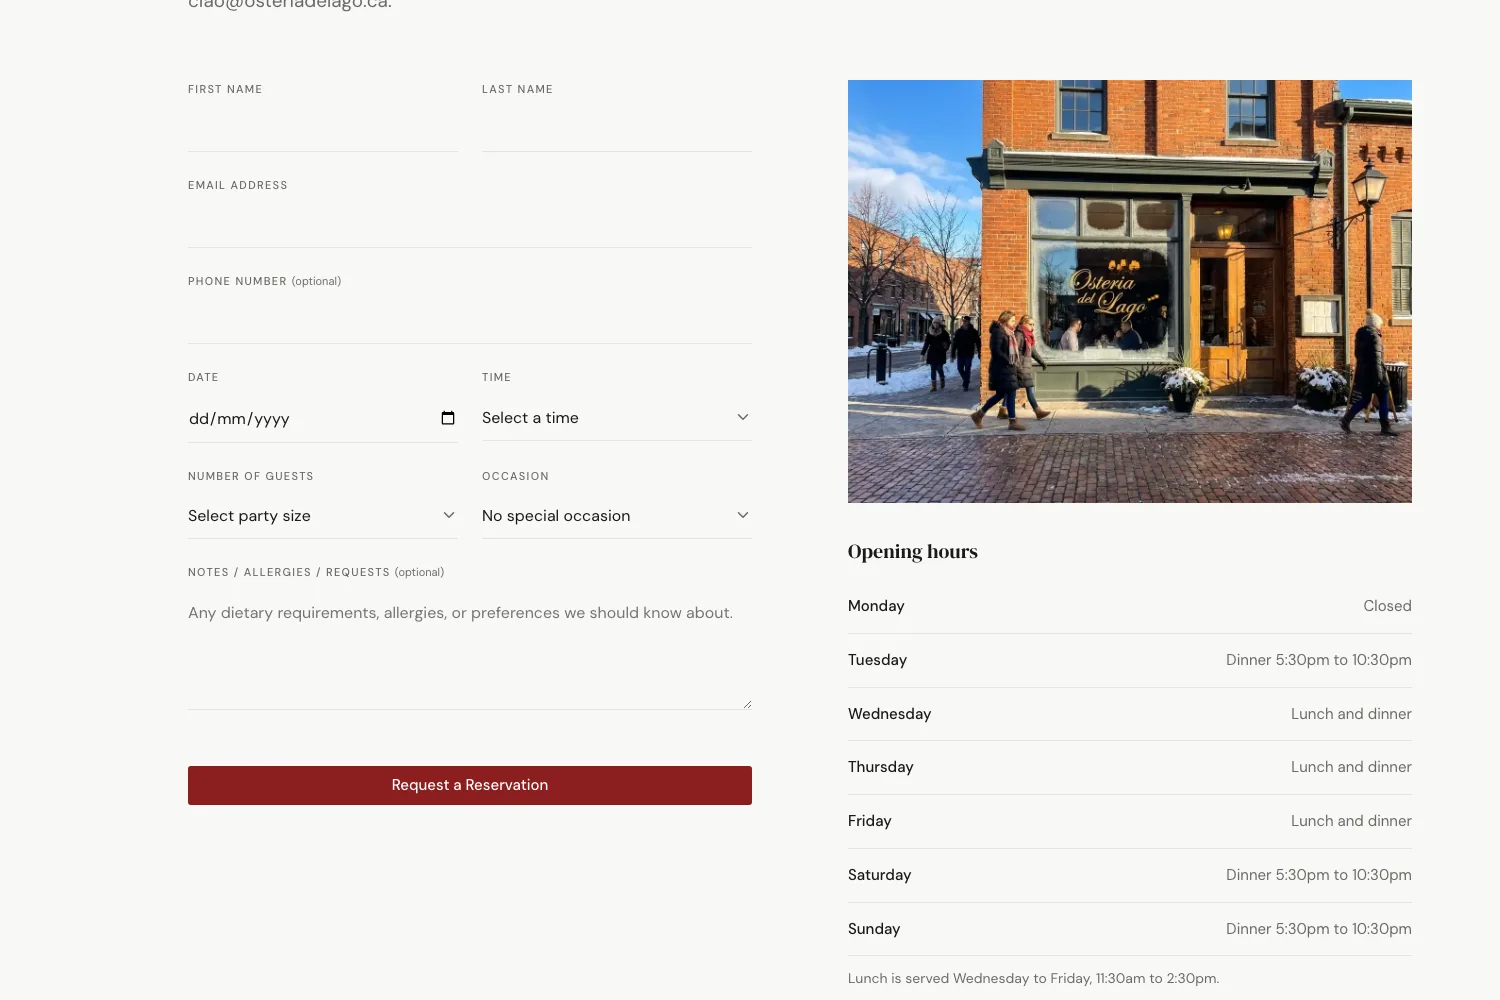
Task: Click Friday's Lunch and dinner text
Action: (x=1351, y=821)
